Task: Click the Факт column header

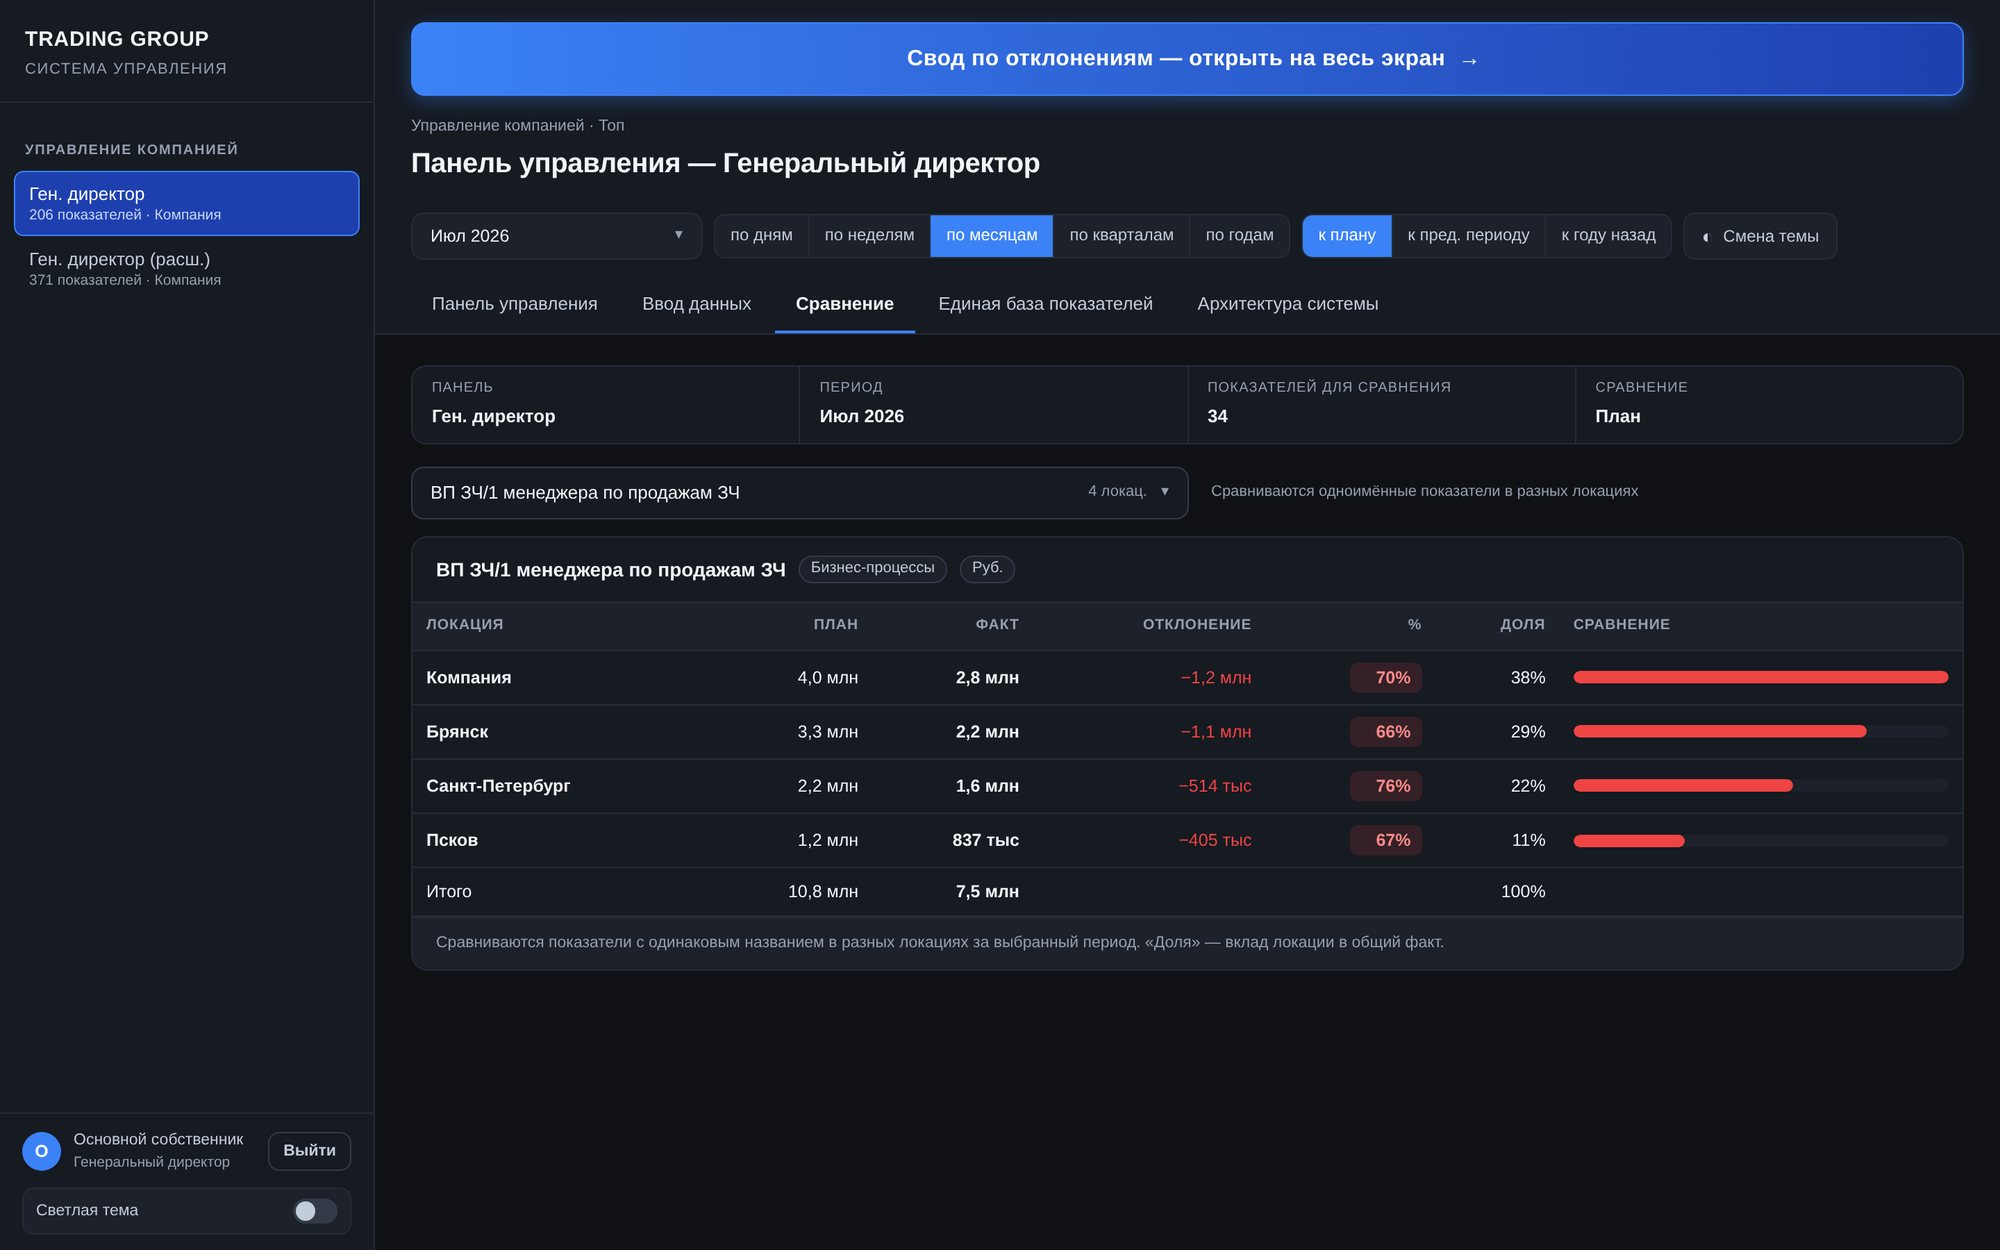Action: [x=997, y=625]
